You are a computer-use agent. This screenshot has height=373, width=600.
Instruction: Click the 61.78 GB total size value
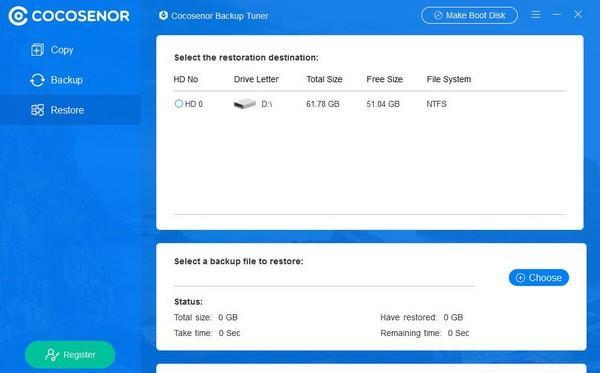323,104
